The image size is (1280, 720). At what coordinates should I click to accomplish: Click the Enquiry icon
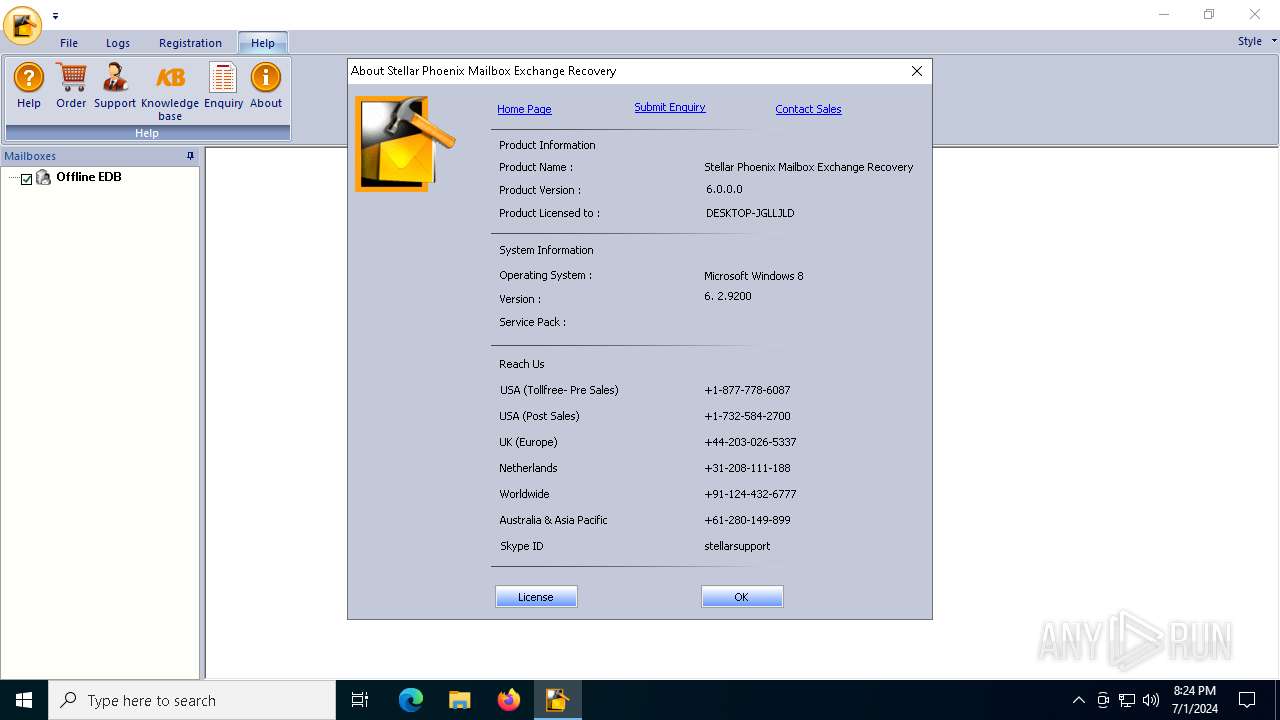[x=223, y=85]
